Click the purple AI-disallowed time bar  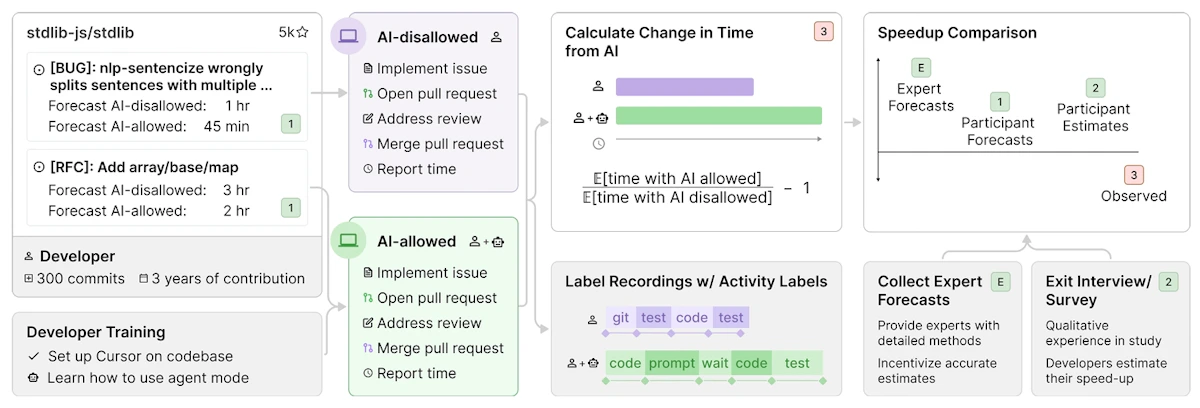point(685,87)
